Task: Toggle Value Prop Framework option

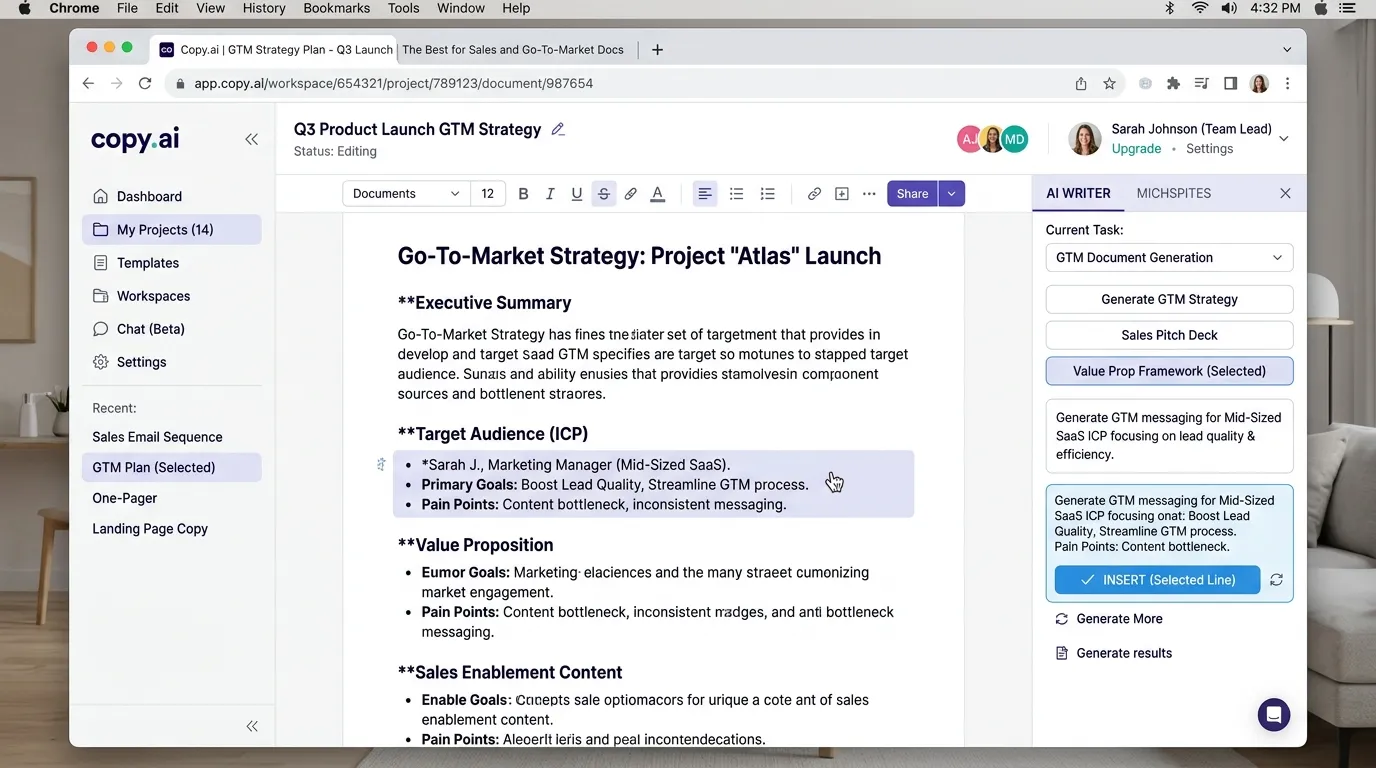Action: tap(1169, 371)
